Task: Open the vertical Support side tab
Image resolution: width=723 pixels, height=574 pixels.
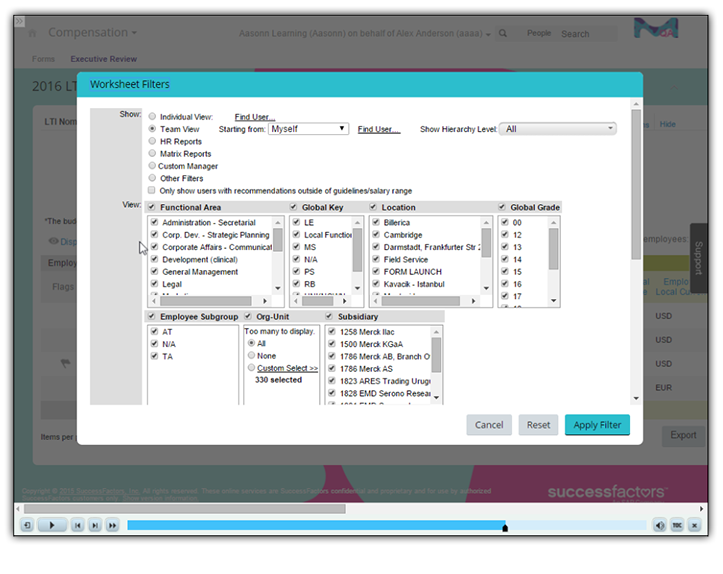Action: pyautogui.click(x=698, y=257)
